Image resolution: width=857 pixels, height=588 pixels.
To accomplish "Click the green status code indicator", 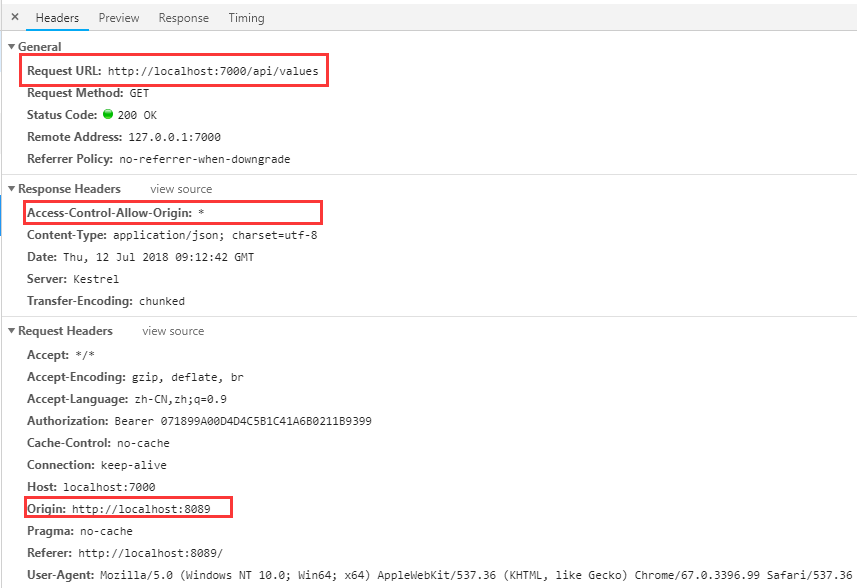I will coord(108,115).
